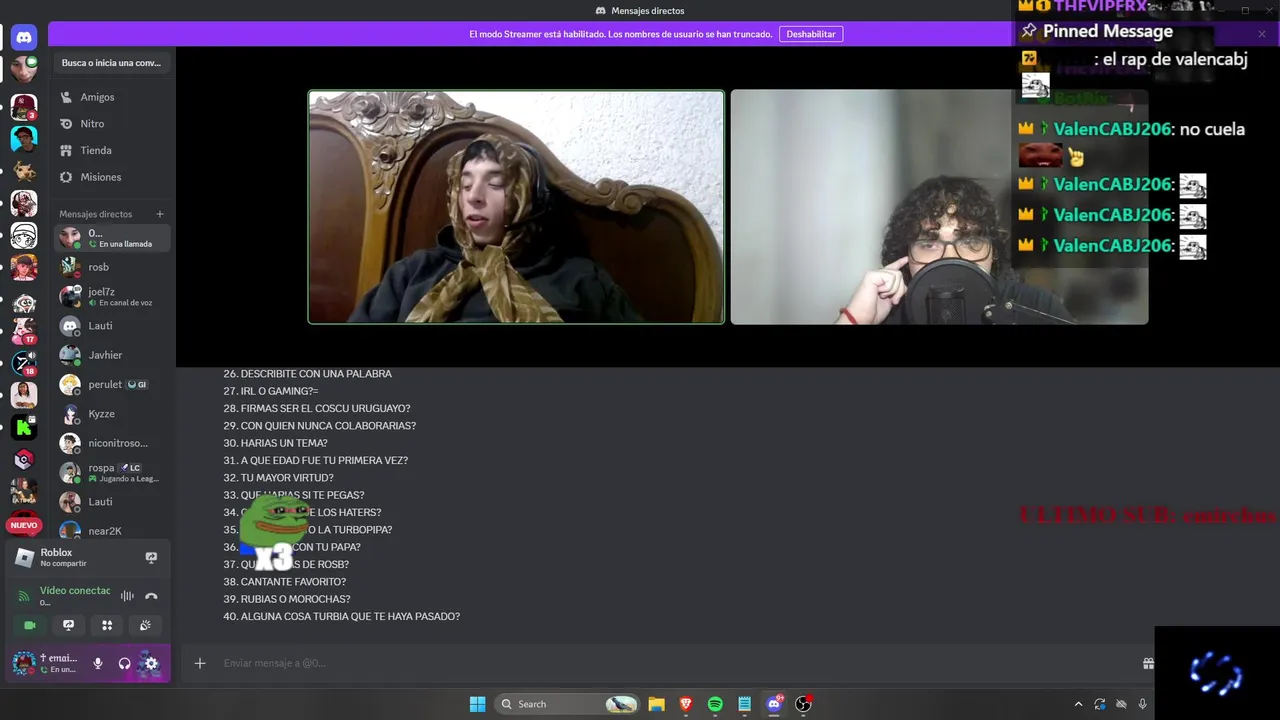Open the Windows Start menu

click(478, 704)
